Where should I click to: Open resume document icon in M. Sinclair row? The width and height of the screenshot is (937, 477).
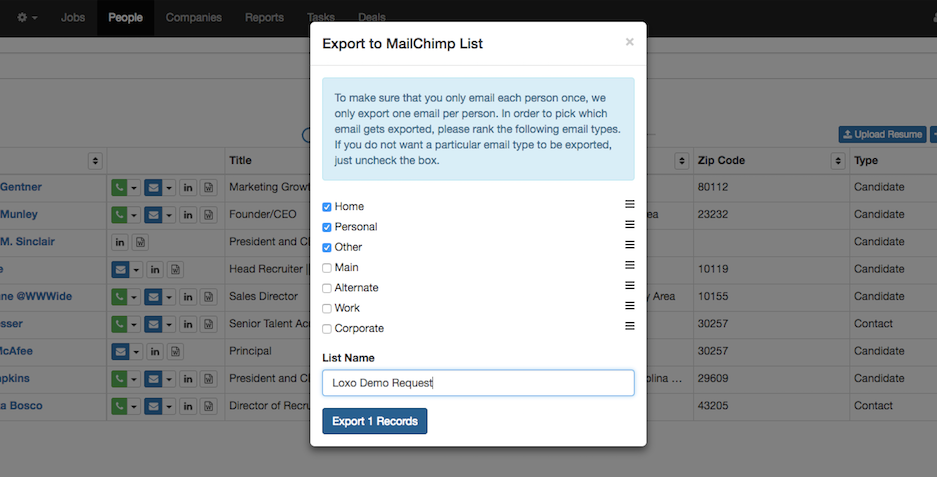click(140, 242)
